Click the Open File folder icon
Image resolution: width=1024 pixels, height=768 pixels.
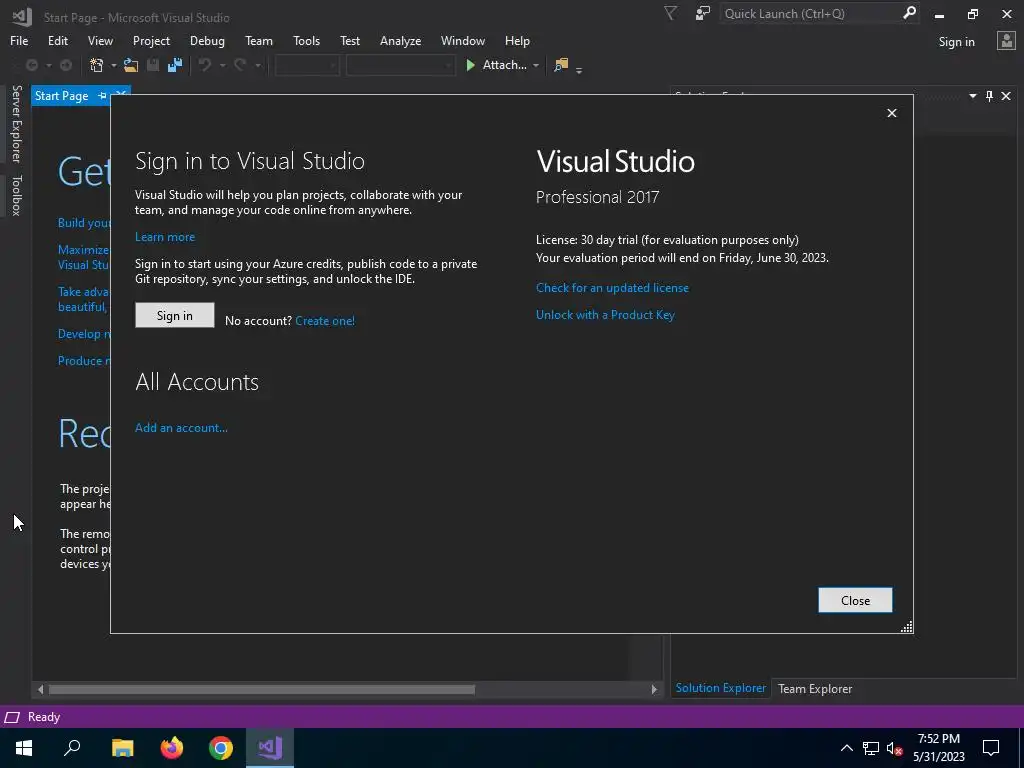point(131,65)
